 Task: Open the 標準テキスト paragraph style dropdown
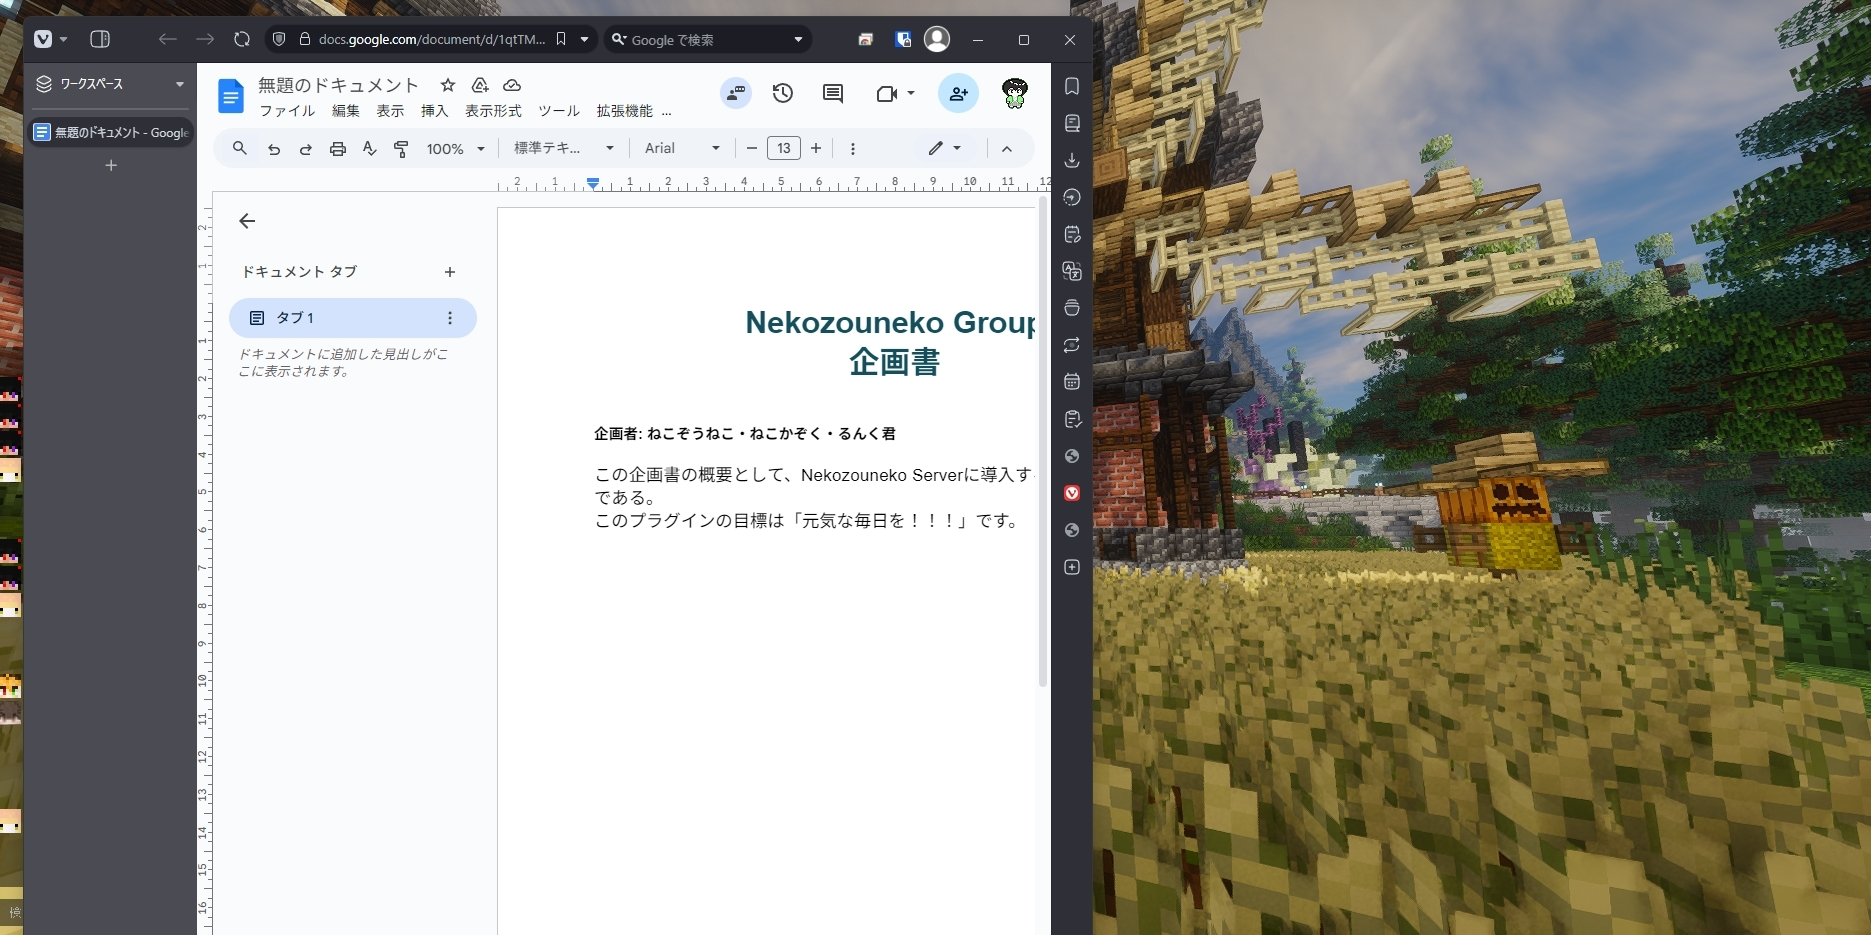[561, 148]
